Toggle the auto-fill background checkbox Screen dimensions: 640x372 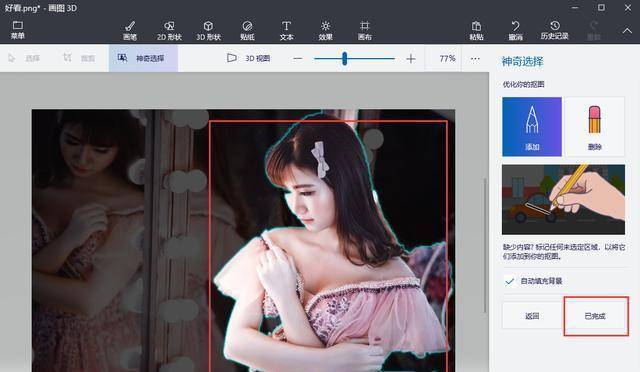(x=509, y=281)
